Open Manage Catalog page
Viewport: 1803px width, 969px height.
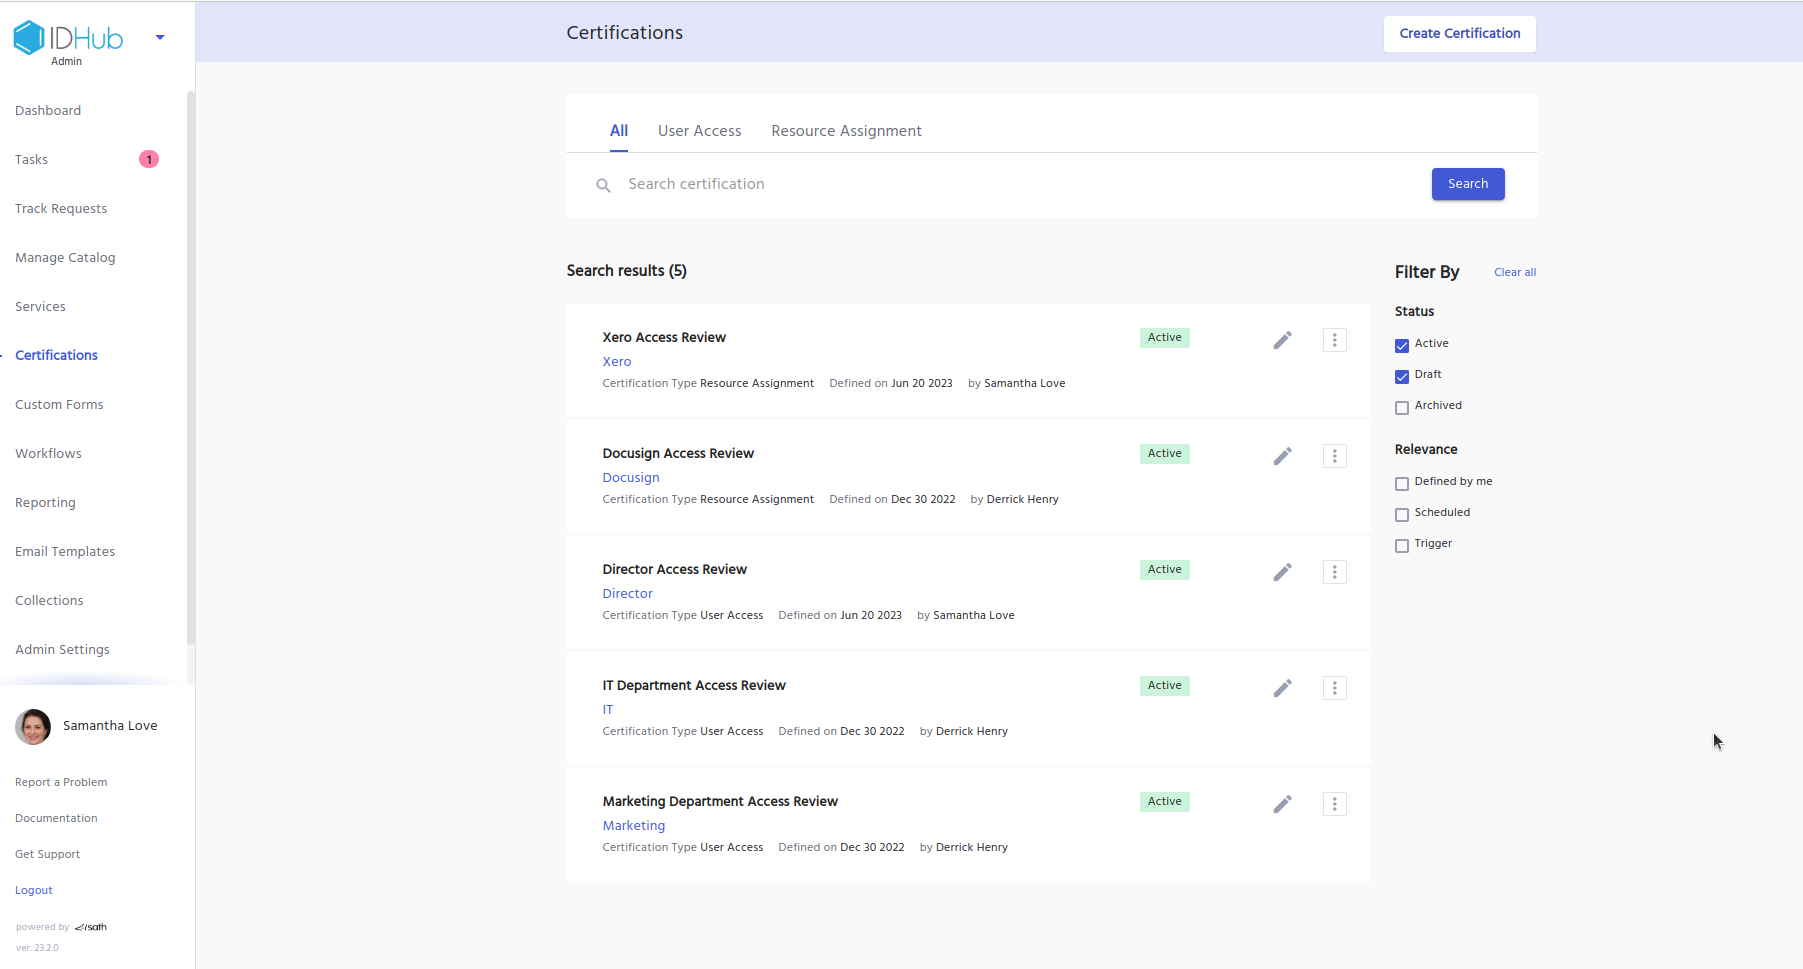pyautogui.click(x=65, y=258)
